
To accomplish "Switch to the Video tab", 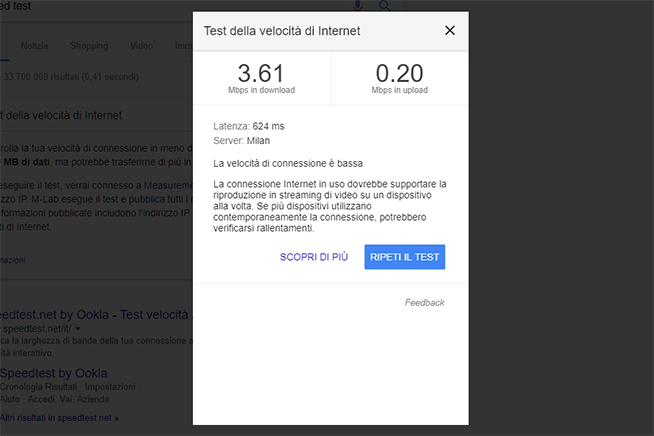I will coord(141,46).
